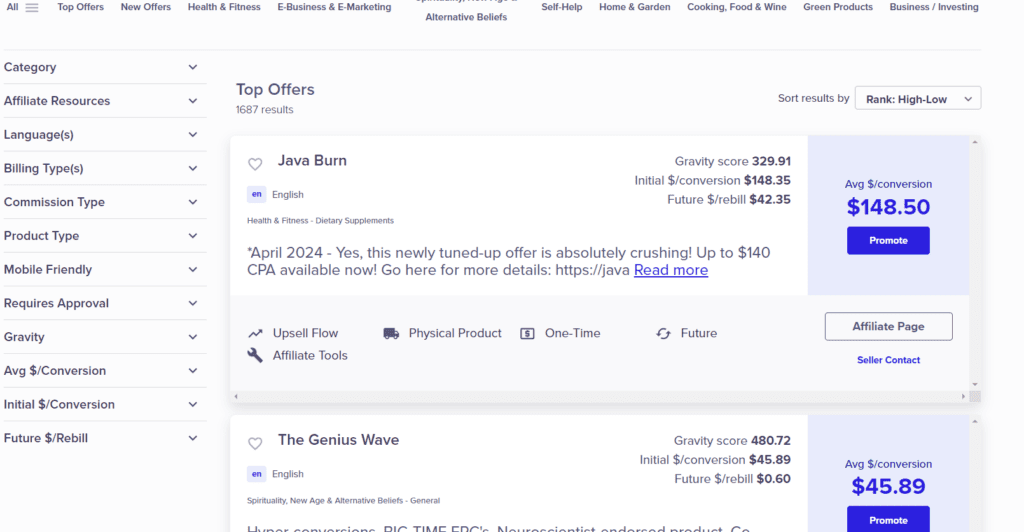Click the Future rebill cycle icon

coord(663,333)
